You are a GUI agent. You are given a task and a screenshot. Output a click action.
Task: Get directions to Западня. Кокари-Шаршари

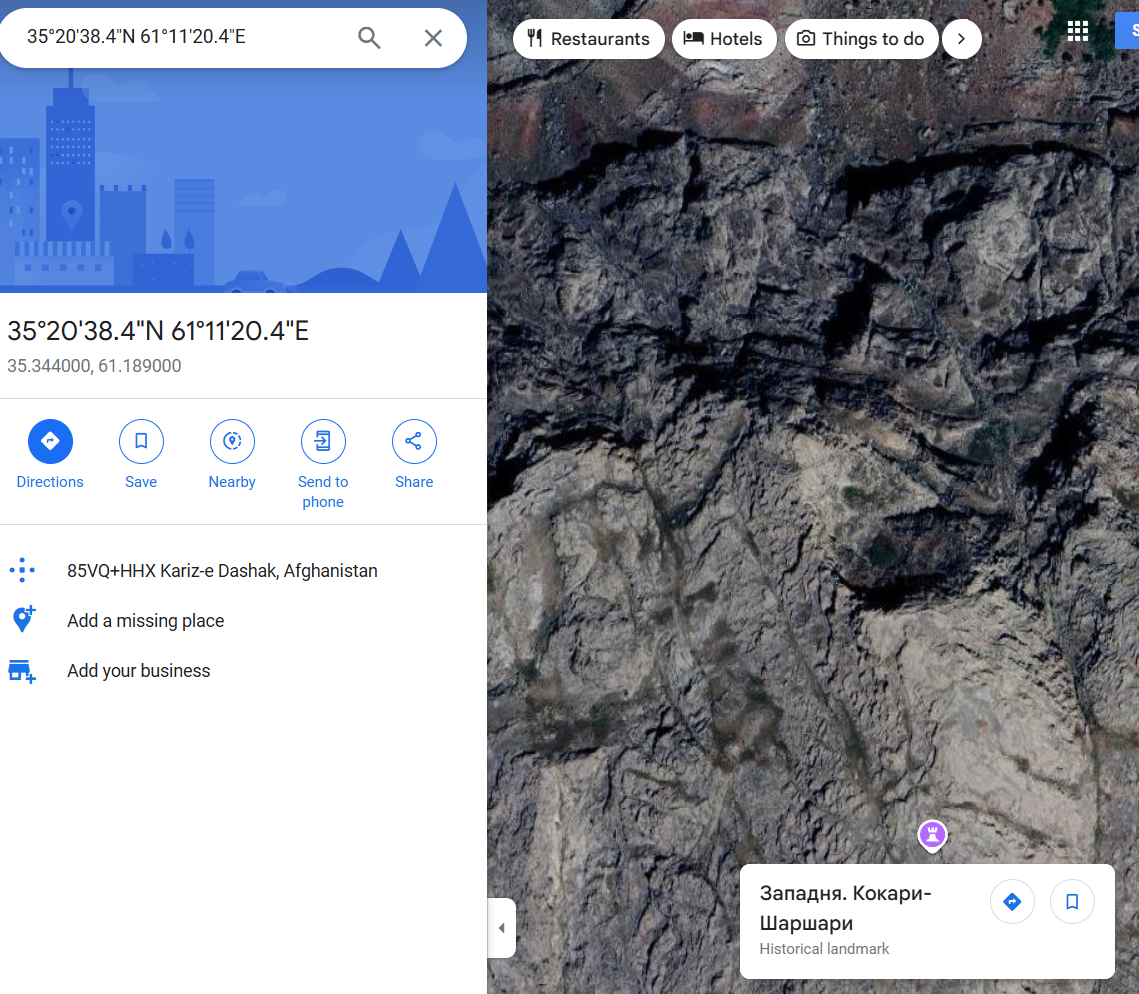[1012, 902]
